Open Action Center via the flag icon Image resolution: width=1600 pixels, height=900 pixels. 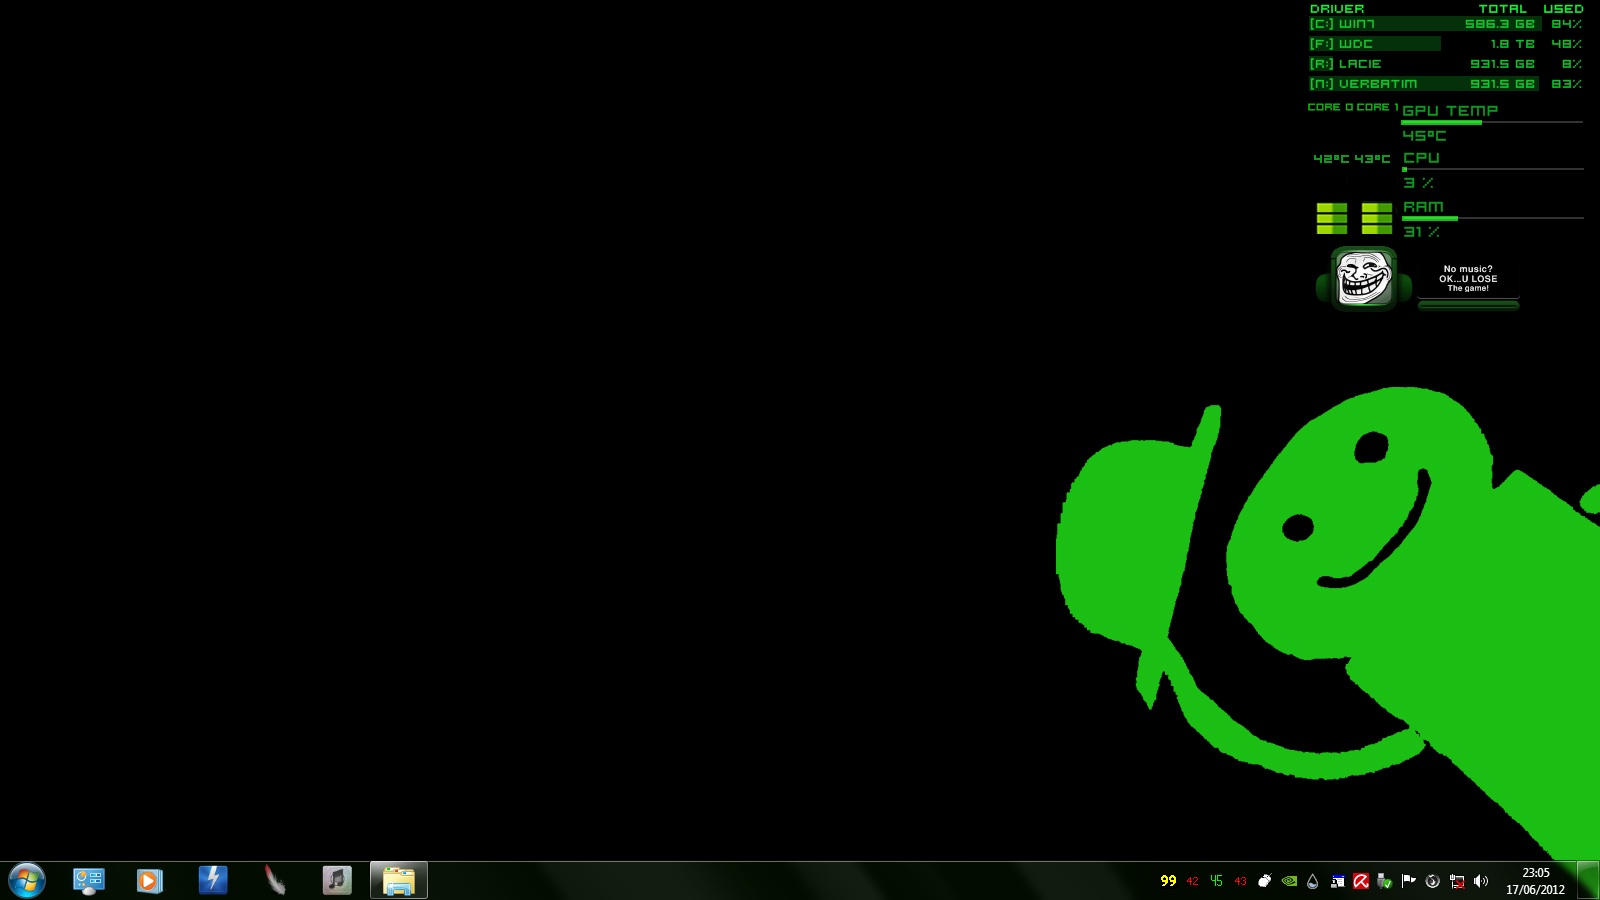[1408, 881]
